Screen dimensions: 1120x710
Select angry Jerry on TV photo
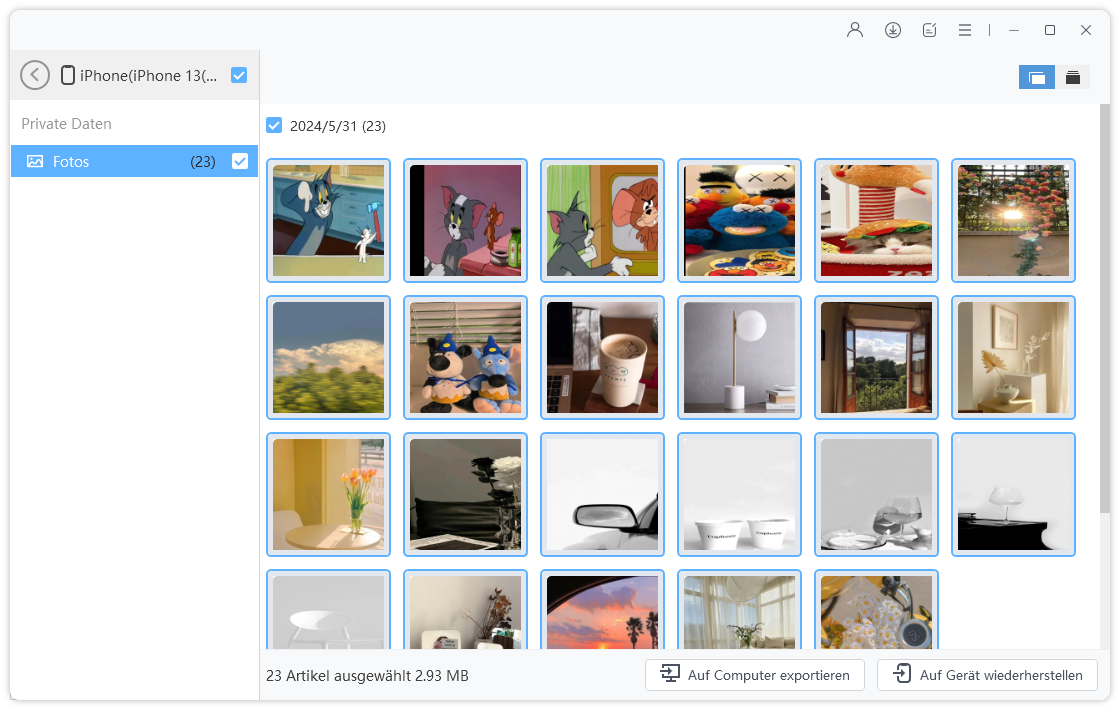(603, 221)
